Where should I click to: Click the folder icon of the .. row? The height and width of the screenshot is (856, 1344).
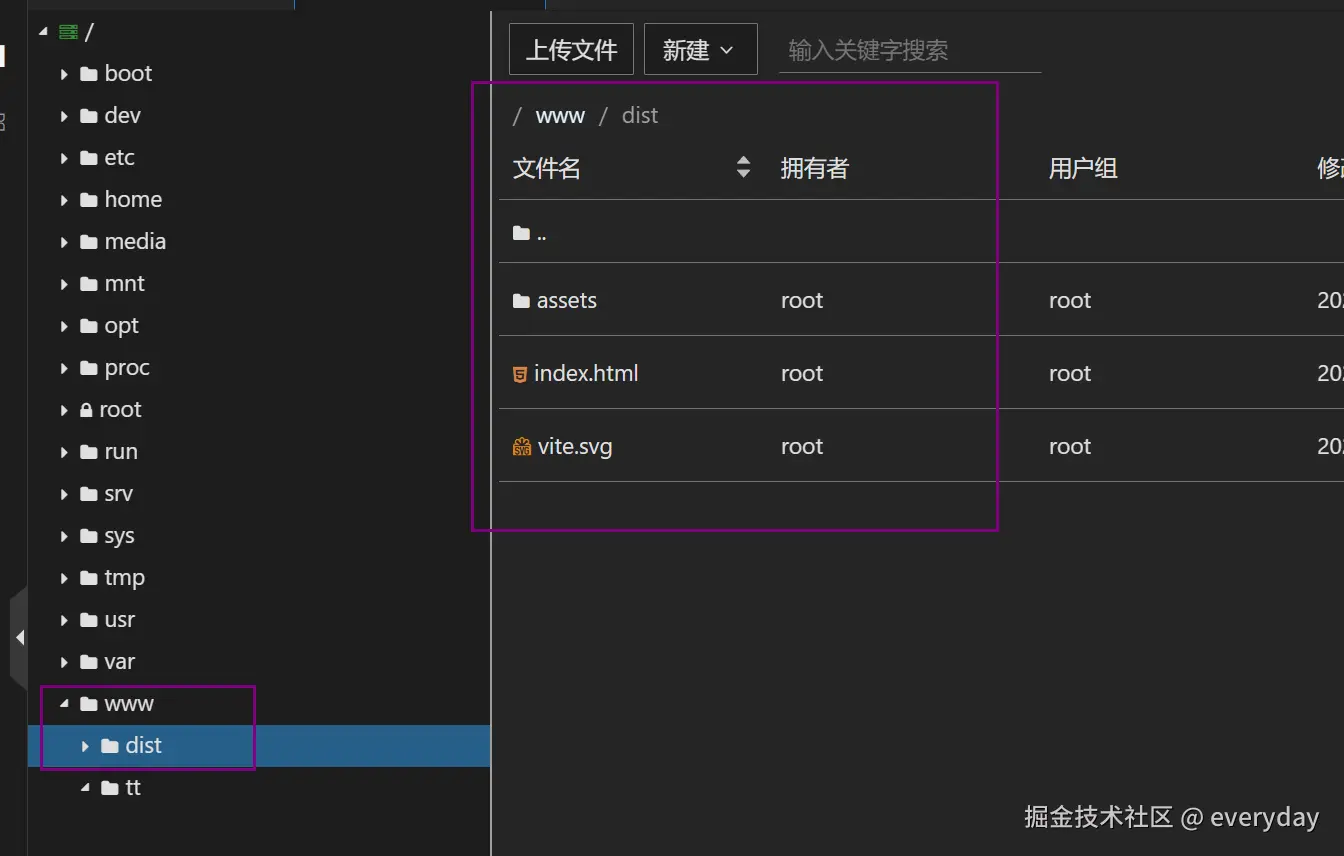pyautogui.click(x=521, y=233)
